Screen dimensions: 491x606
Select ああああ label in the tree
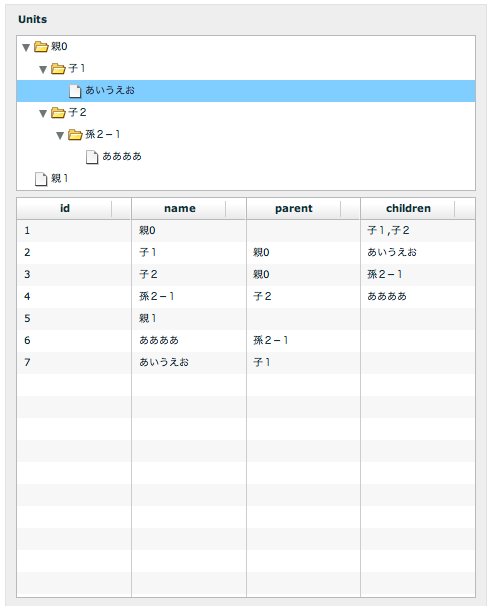(x=122, y=157)
